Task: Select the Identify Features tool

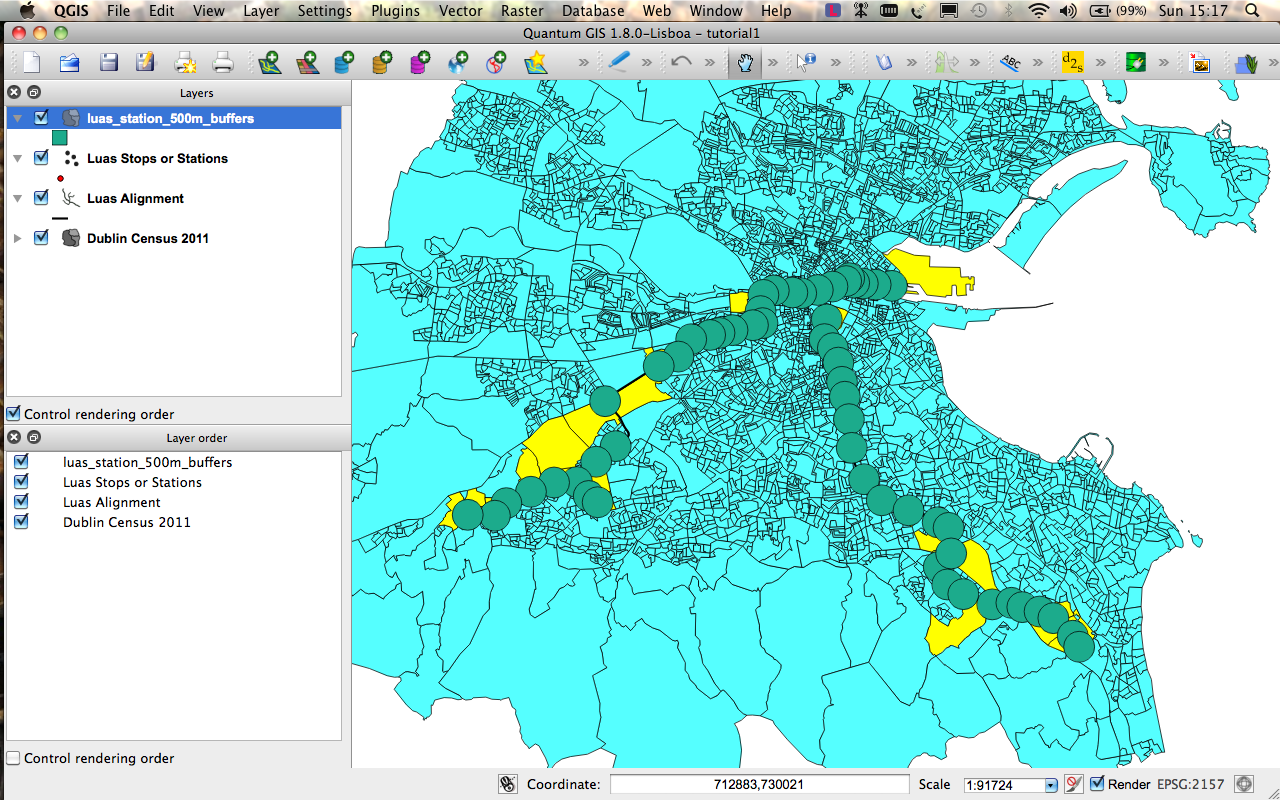Action: [x=806, y=62]
